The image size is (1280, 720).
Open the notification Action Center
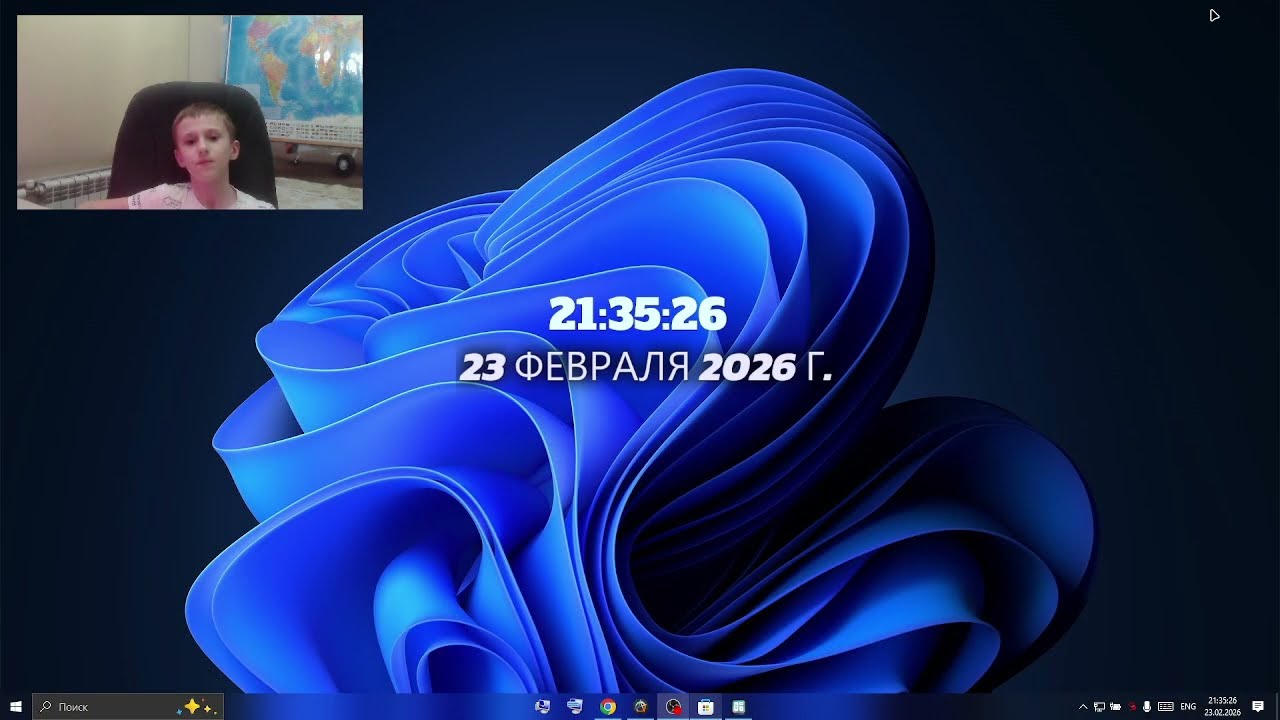[1258, 707]
